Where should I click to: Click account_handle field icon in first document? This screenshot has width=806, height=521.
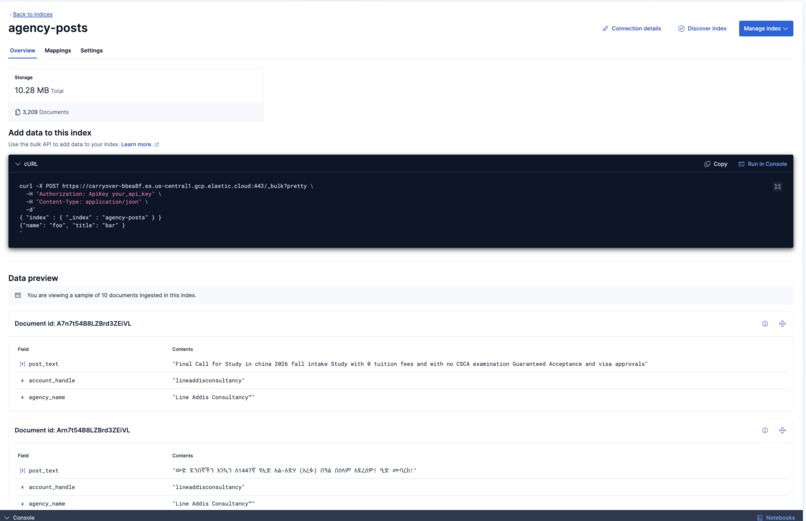22,381
